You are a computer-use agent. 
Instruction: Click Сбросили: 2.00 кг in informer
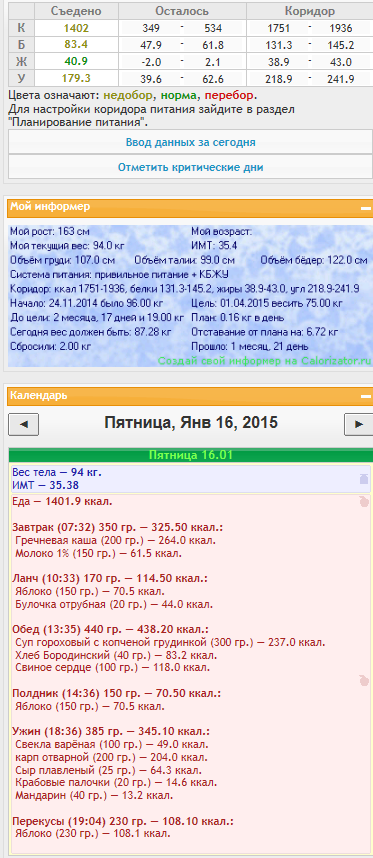tap(50, 346)
